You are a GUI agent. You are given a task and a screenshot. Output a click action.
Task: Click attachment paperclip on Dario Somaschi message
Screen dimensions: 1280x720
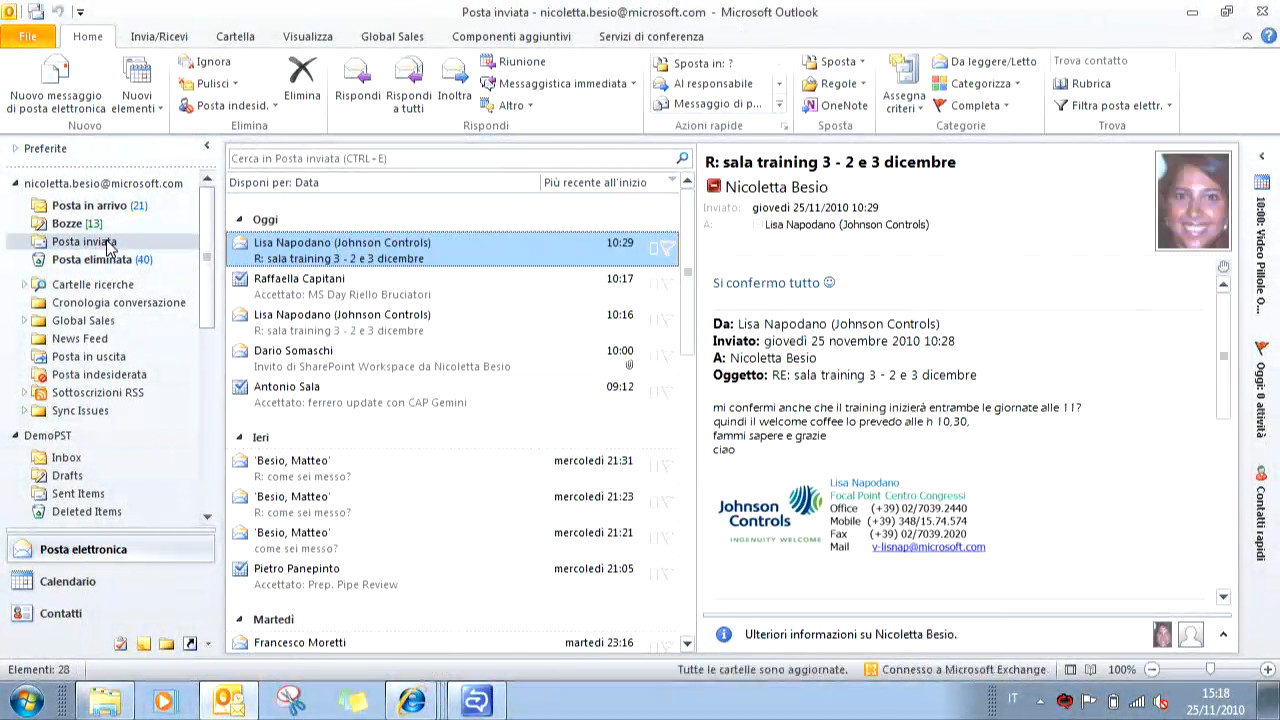629,365
